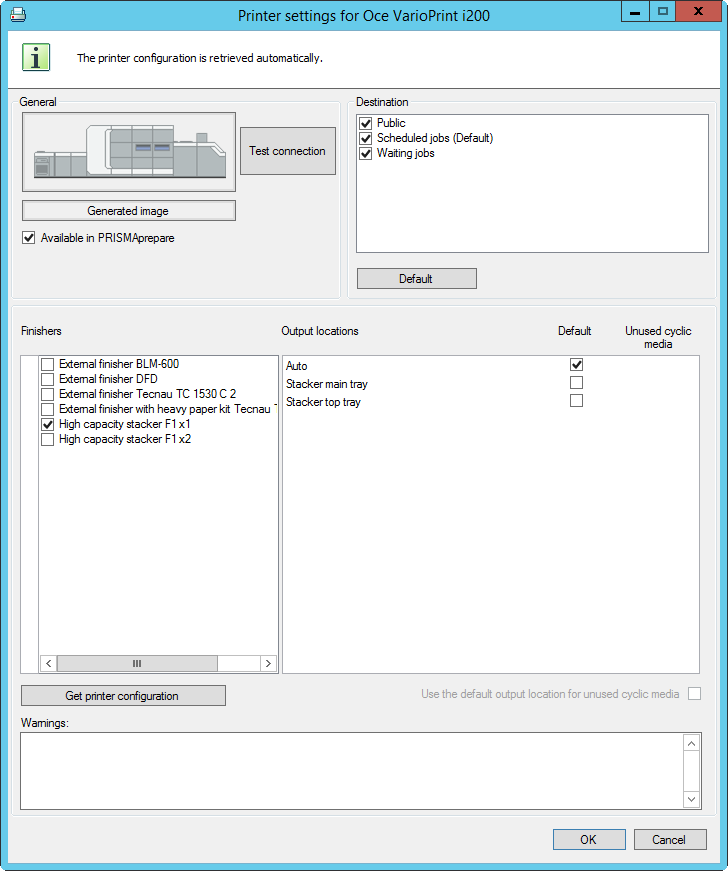Click the Cancel button
The height and width of the screenshot is (871, 728).
pyautogui.click(x=670, y=839)
